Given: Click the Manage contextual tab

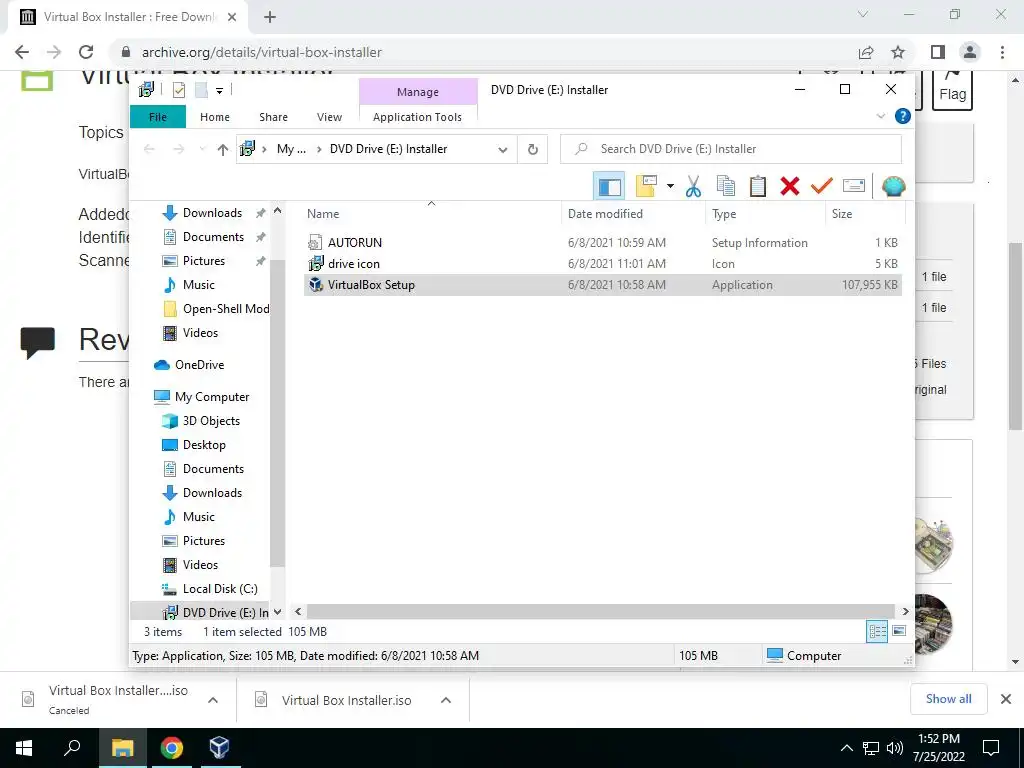Looking at the screenshot, I should click(x=418, y=92).
